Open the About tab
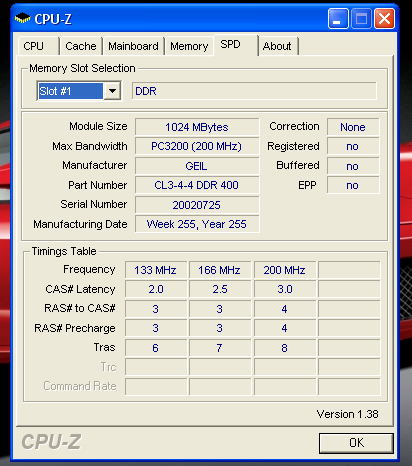Image resolution: width=412 pixels, height=466 pixels. pyautogui.click(x=277, y=46)
